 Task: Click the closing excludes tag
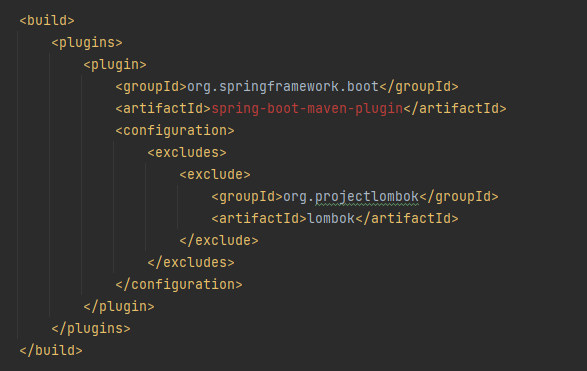tap(191, 263)
